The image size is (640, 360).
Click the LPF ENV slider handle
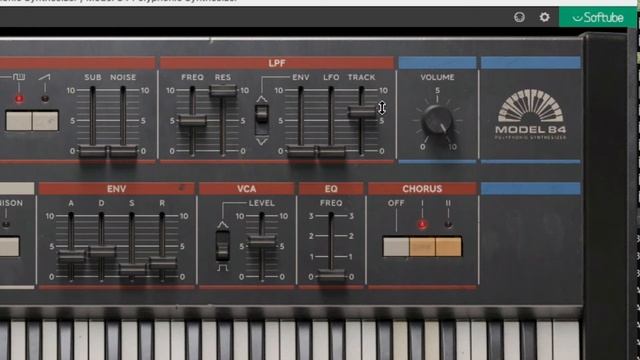(x=301, y=151)
